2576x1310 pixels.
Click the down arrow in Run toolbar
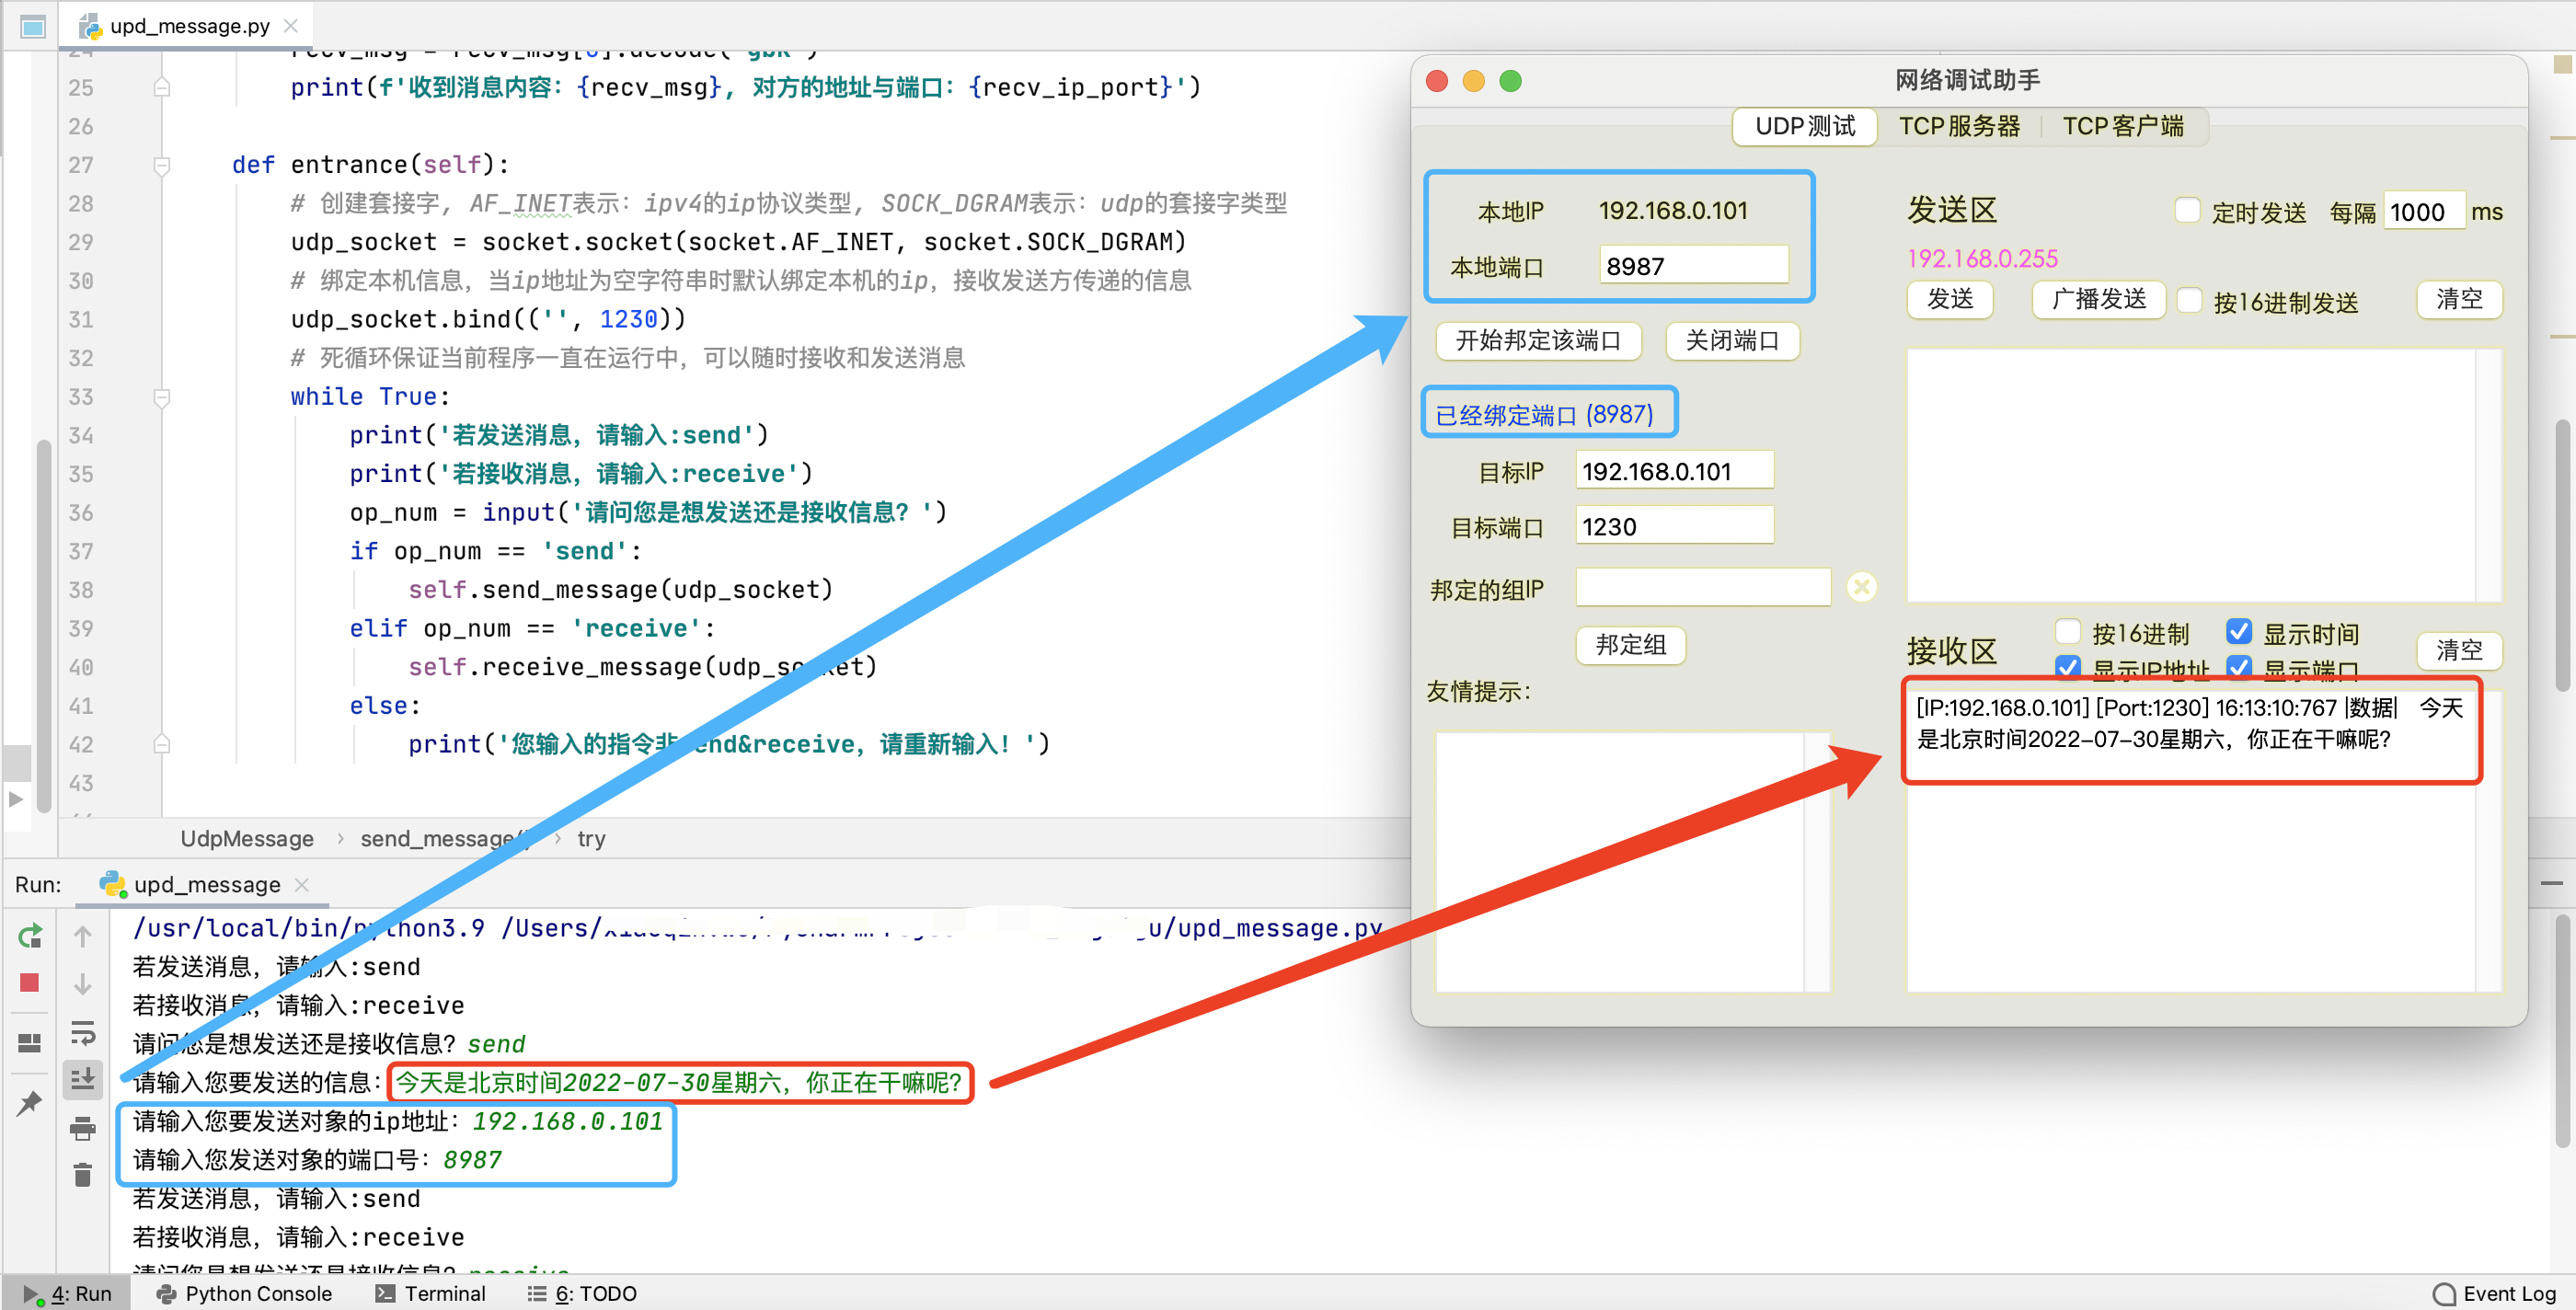83,984
